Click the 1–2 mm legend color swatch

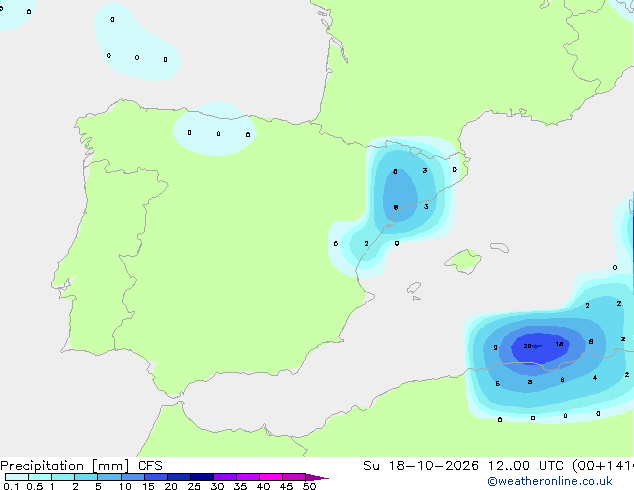click(x=63, y=477)
